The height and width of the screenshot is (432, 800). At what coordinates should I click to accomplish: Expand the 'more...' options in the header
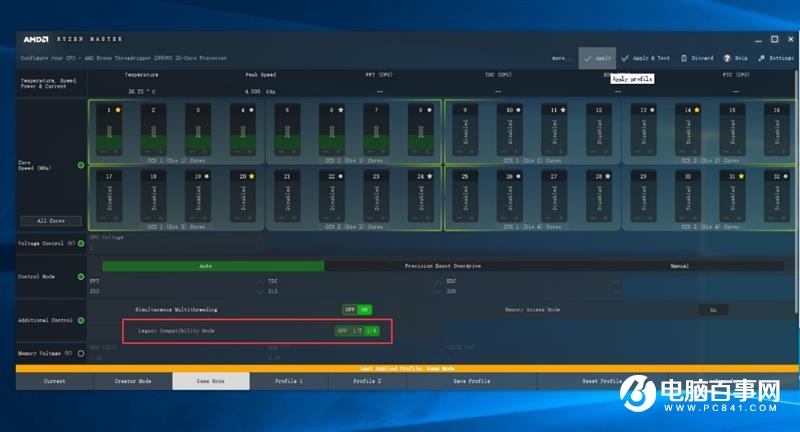pyautogui.click(x=562, y=58)
